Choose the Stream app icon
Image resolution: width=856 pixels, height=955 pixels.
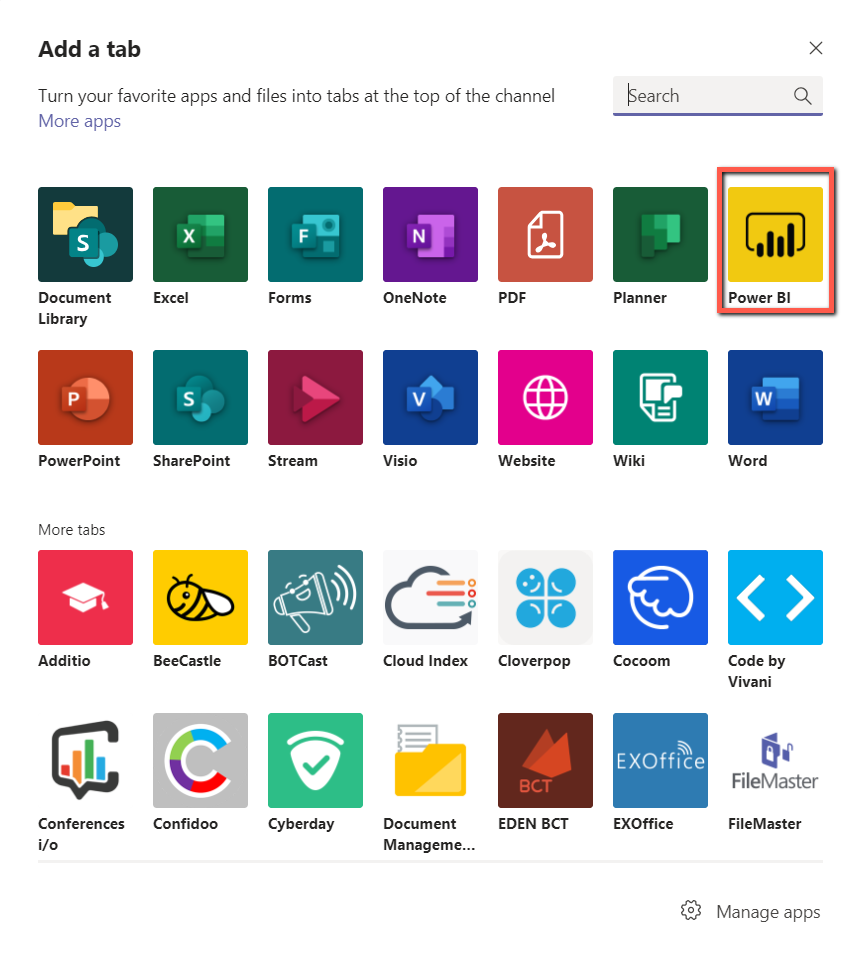pos(316,397)
